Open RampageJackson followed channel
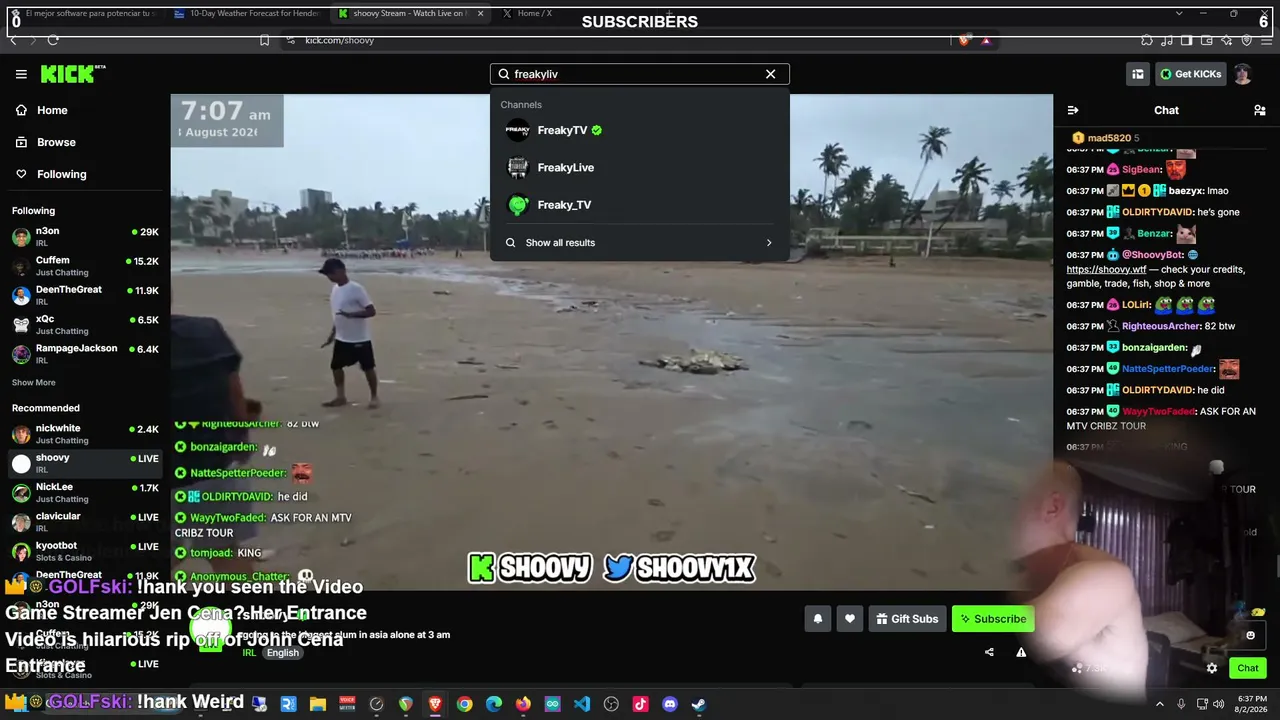The height and width of the screenshot is (720, 1280). point(84,353)
